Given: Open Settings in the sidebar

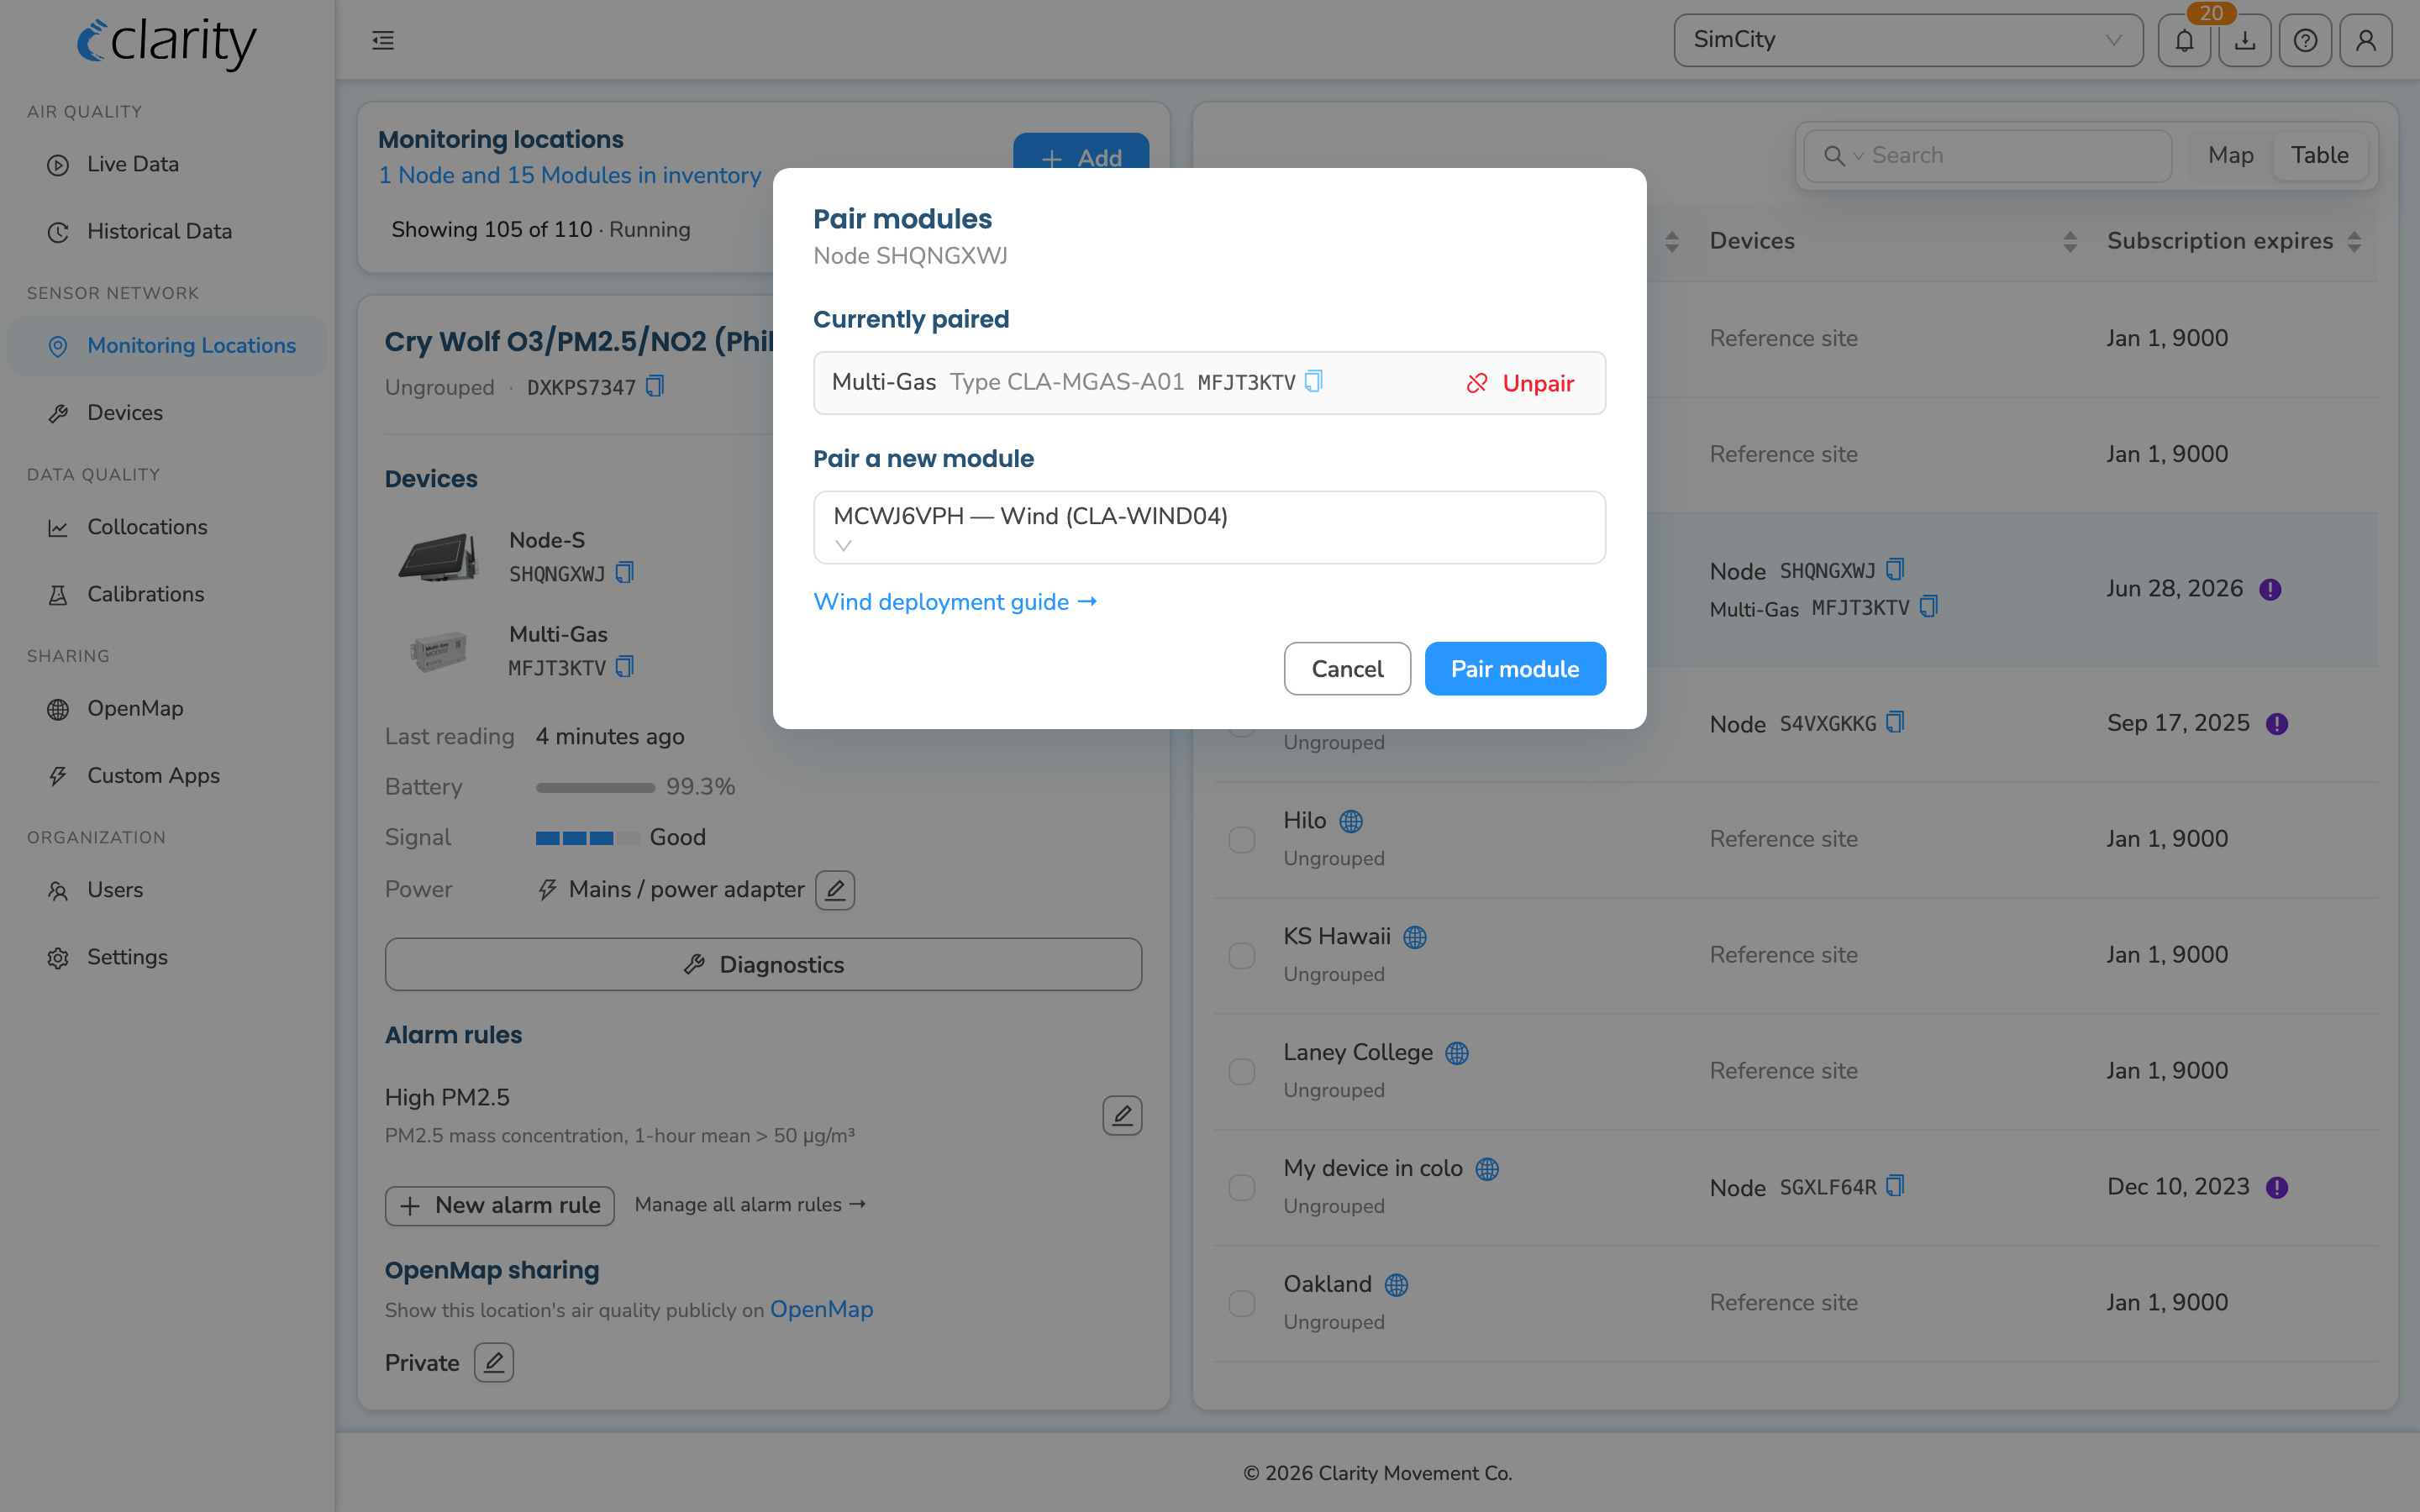Looking at the screenshot, I should [167, 957].
